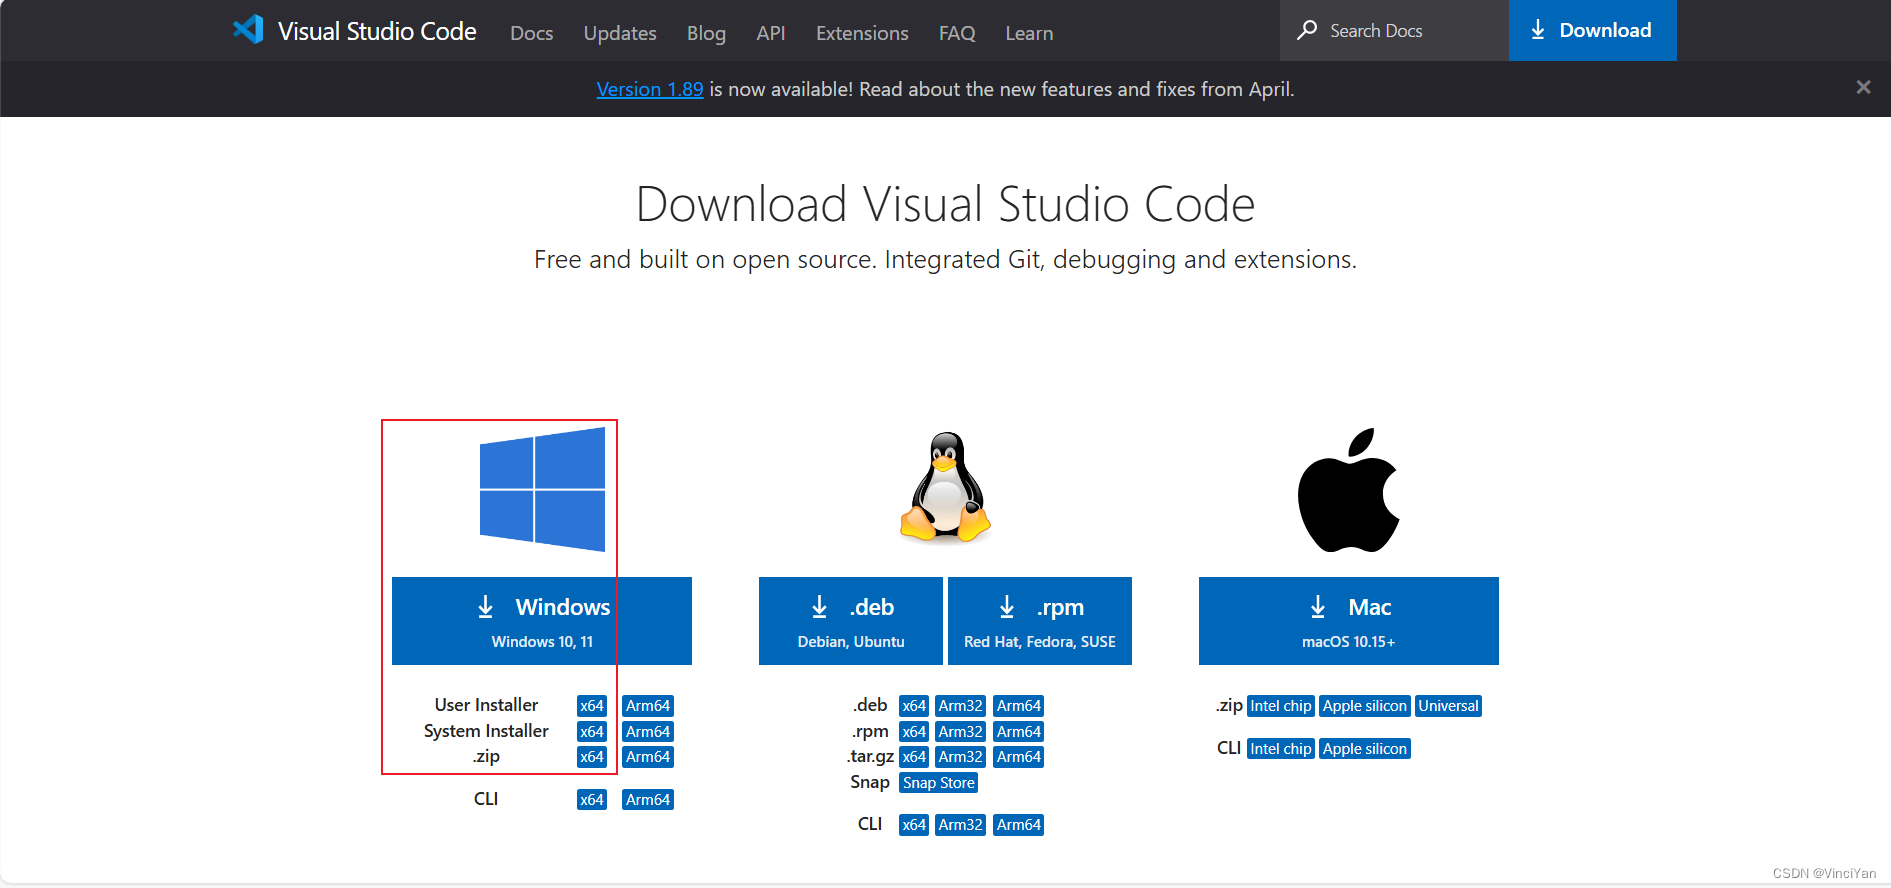The image size is (1891, 888).
Task: Download Windows .zip x64
Action: pos(592,757)
